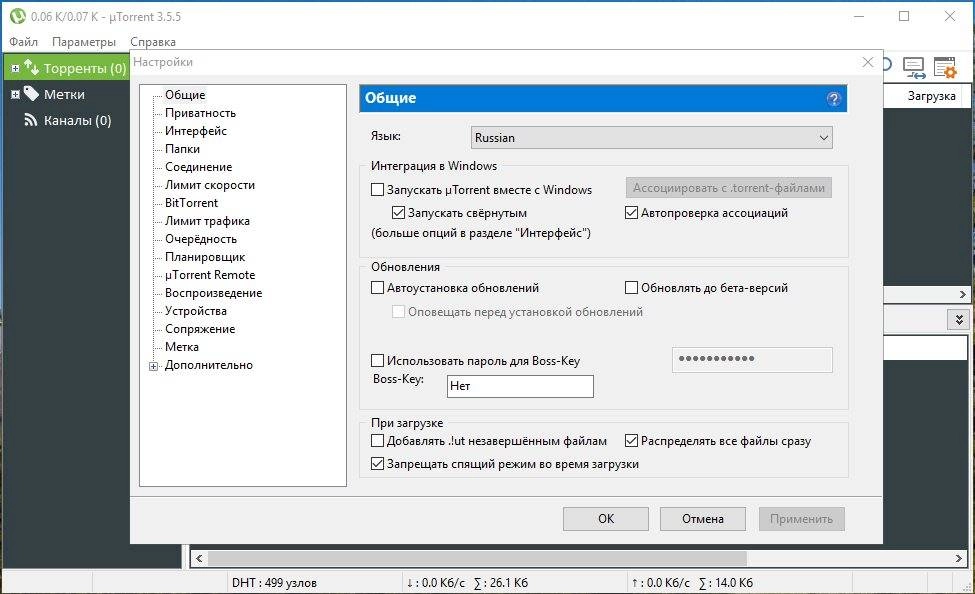
Task: Click the Отмена button
Action: click(x=703, y=519)
